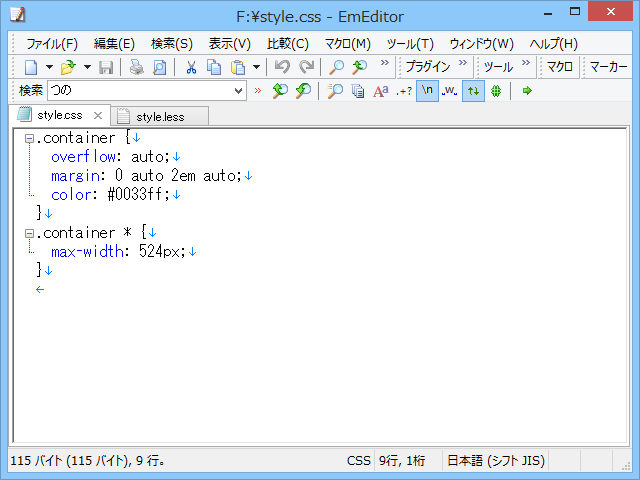Click the Print icon
Viewport: 640px width, 480px height.
click(x=137, y=67)
